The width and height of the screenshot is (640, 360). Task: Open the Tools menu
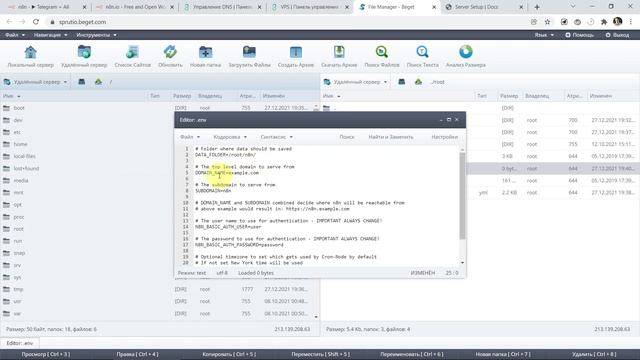(x=96, y=35)
